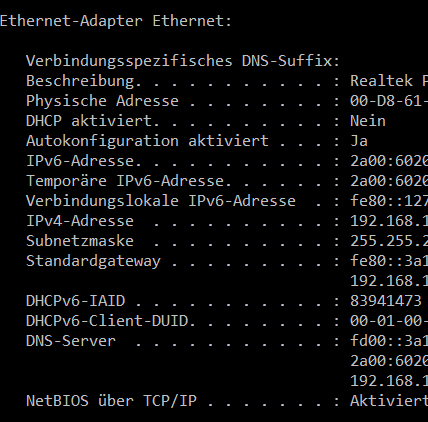Screen dimensions: 428x422
Task: Click the 'Verbindungslokale IPv6-Adresse' label
Action: coord(161,201)
